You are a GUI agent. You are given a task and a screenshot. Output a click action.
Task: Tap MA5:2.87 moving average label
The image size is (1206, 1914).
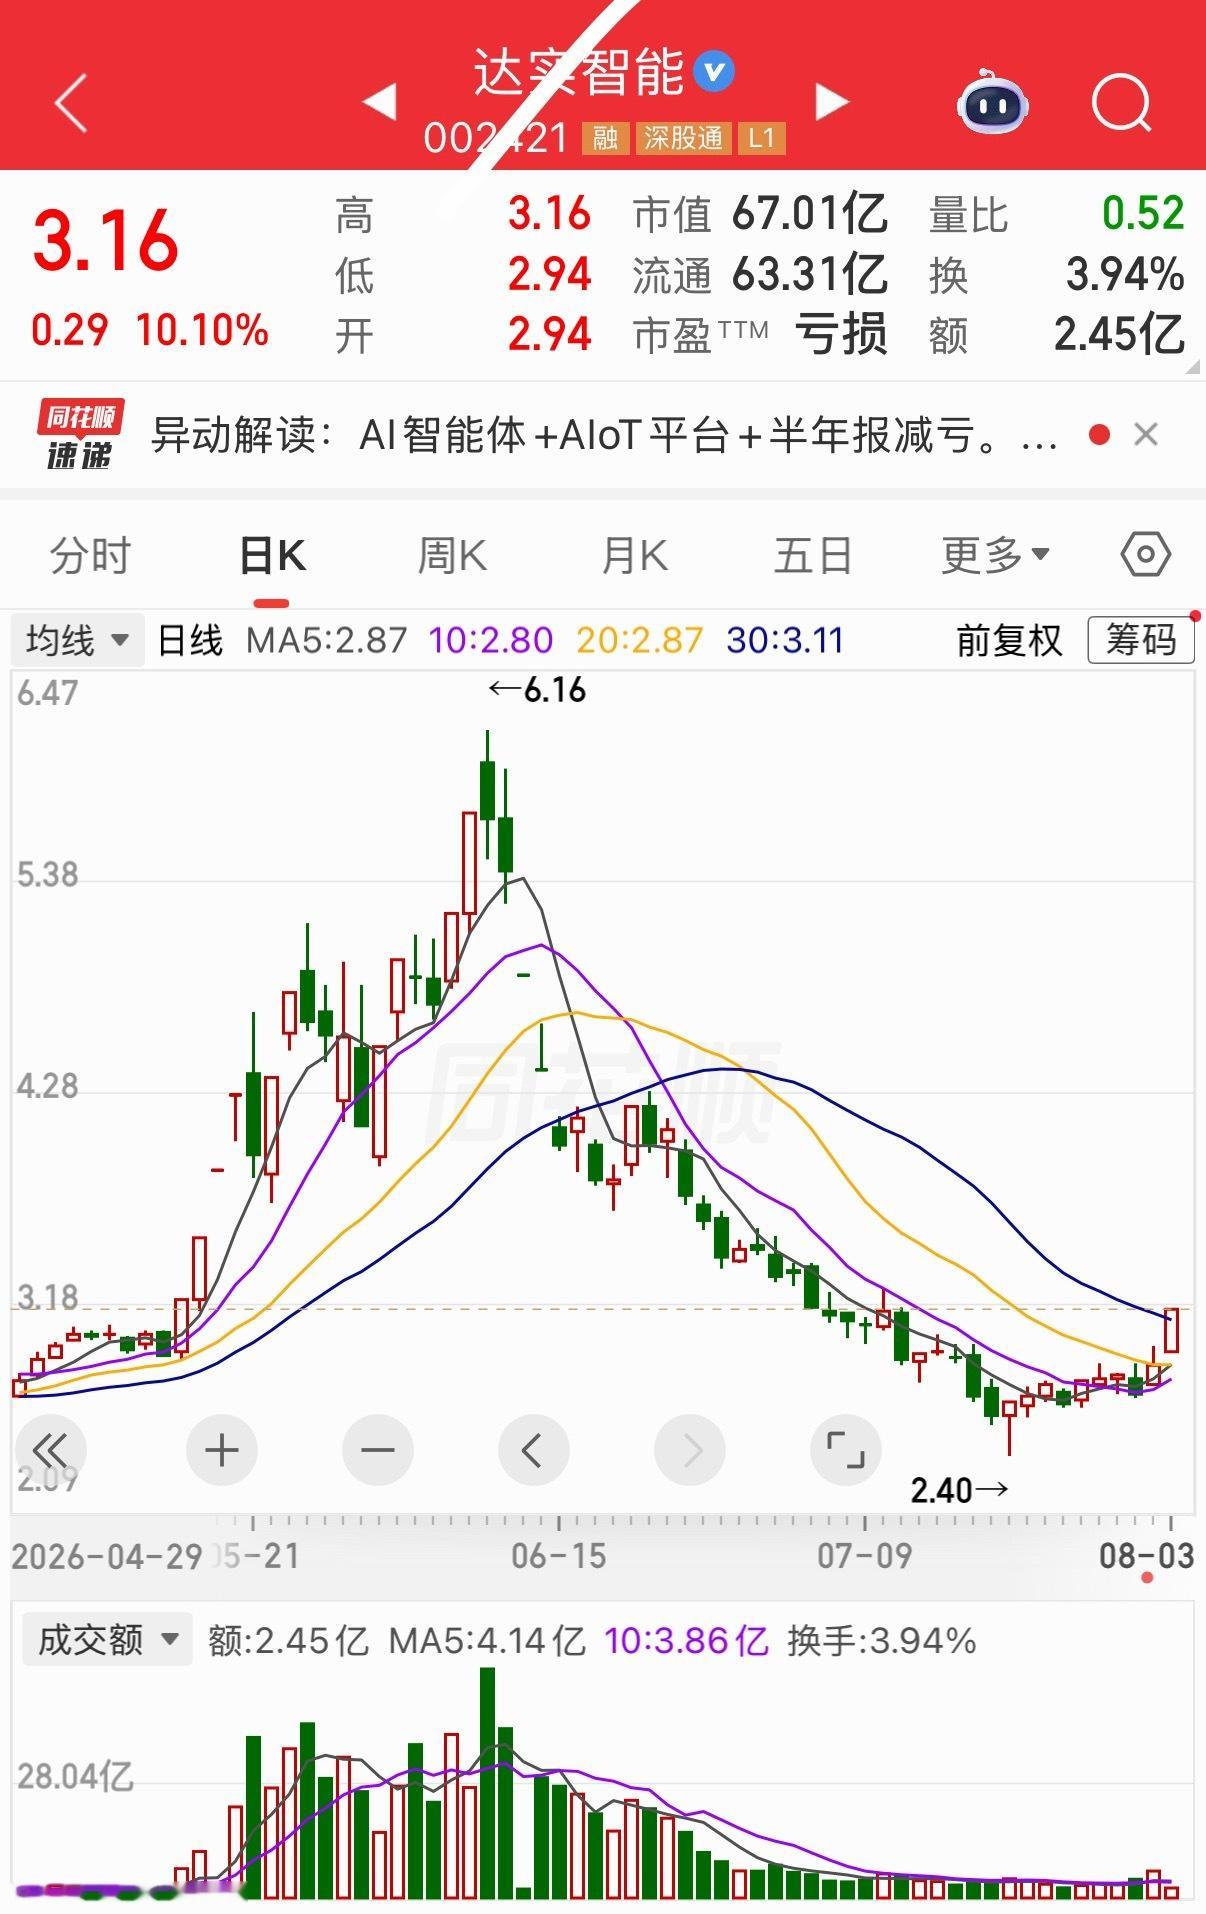[327, 640]
